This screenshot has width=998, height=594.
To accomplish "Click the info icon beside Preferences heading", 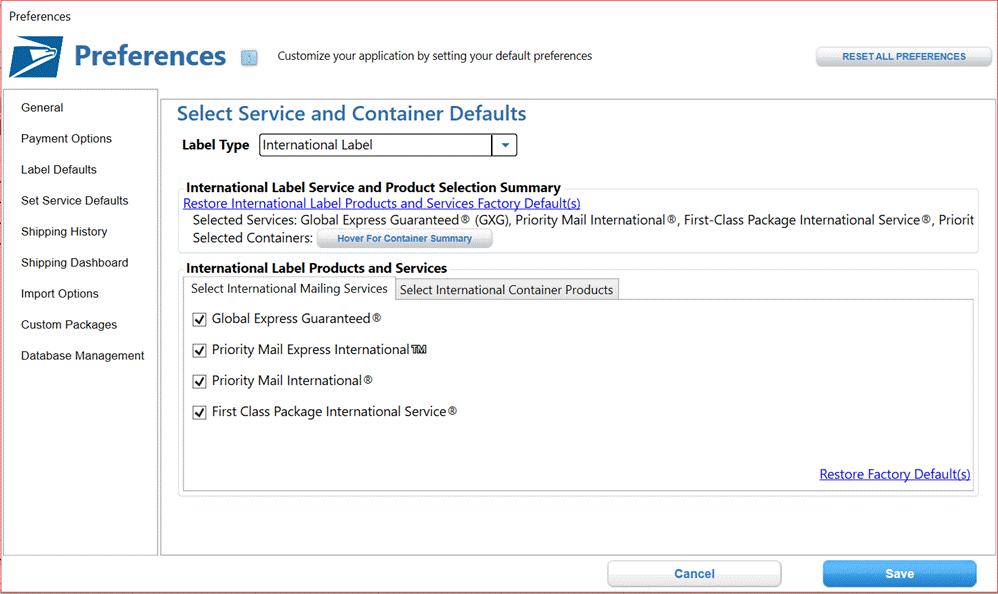I will pyautogui.click(x=249, y=58).
